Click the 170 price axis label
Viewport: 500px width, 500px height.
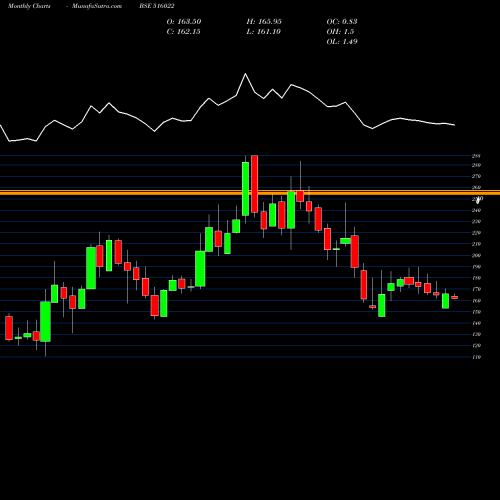[x=476, y=289]
